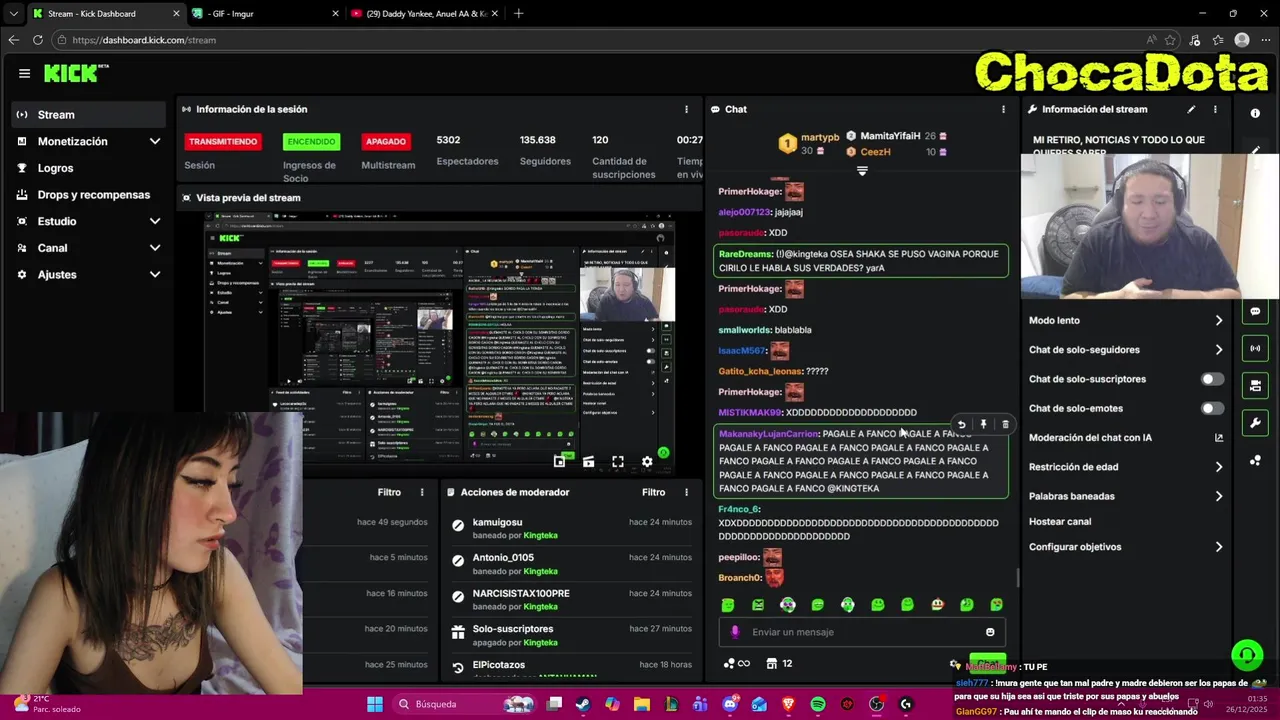This screenshot has height=720, width=1280.
Task: Open Modo lento settings arrow
Action: pyautogui.click(x=1218, y=320)
